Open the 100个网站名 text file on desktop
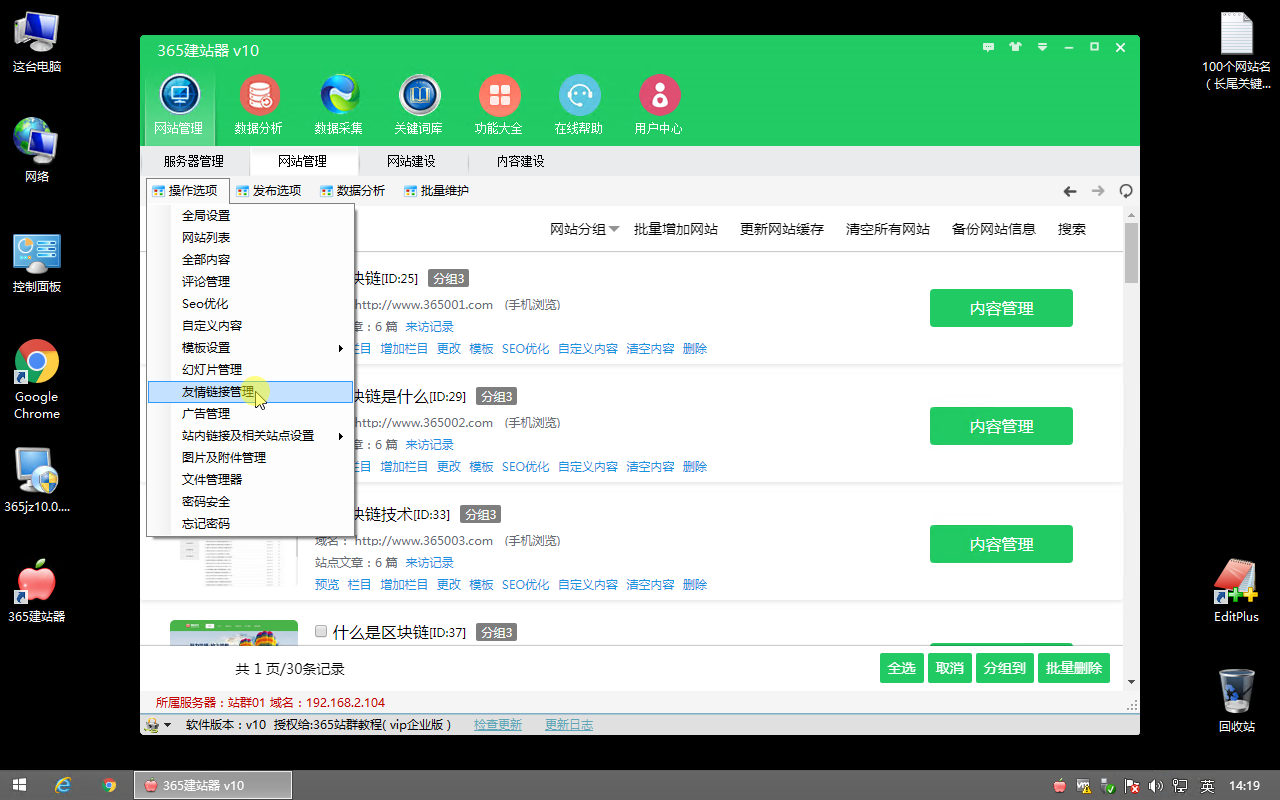The width and height of the screenshot is (1280, 800). click(x=1236, y=50)
